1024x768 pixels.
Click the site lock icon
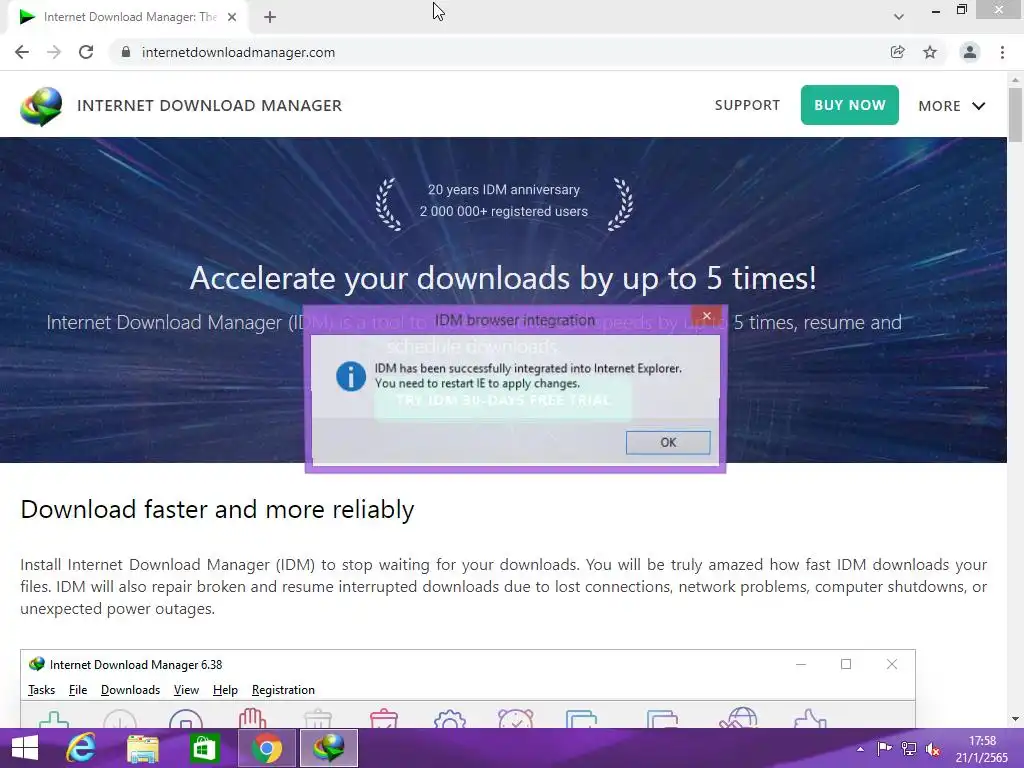(125, 52)
